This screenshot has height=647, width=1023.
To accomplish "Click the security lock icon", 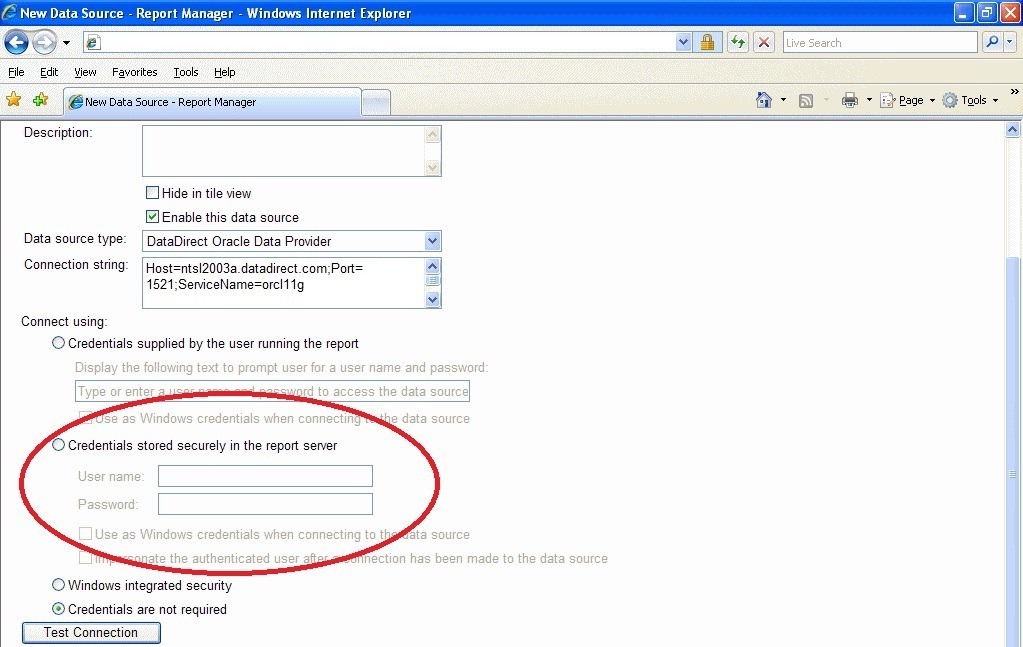I will click(707, 42).
